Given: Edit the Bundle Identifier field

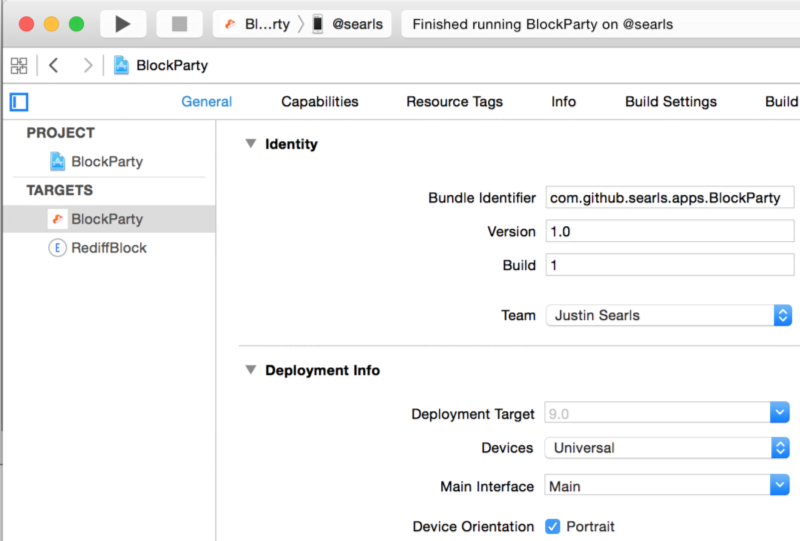Looking at the screenshot, I should (x=669, y=198).
